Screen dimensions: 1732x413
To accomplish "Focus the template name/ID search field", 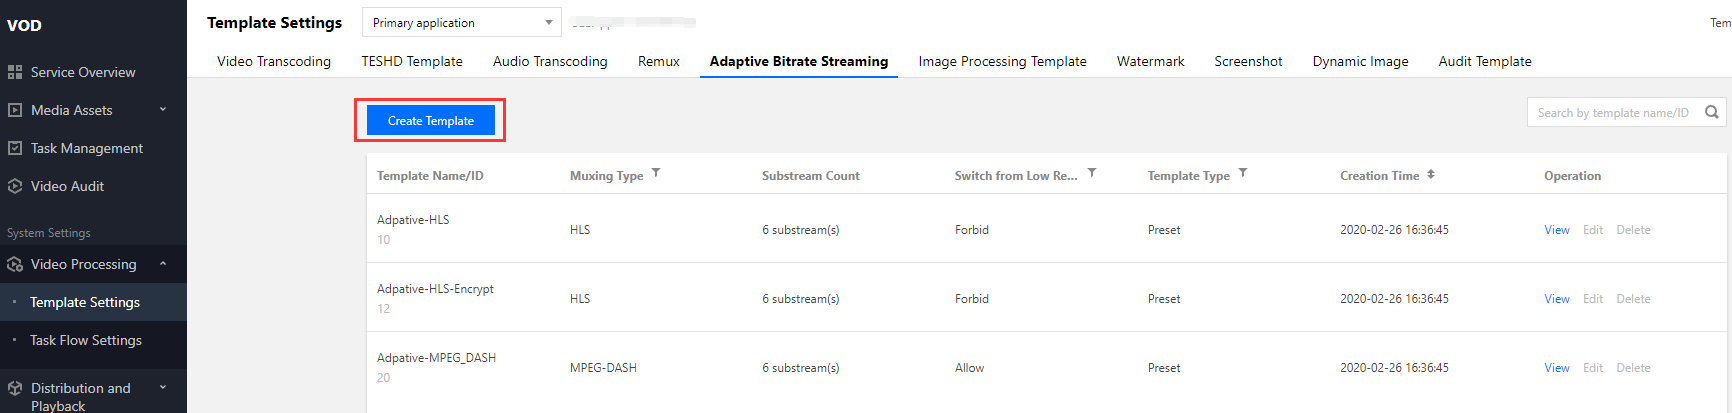I will 1612,113.
